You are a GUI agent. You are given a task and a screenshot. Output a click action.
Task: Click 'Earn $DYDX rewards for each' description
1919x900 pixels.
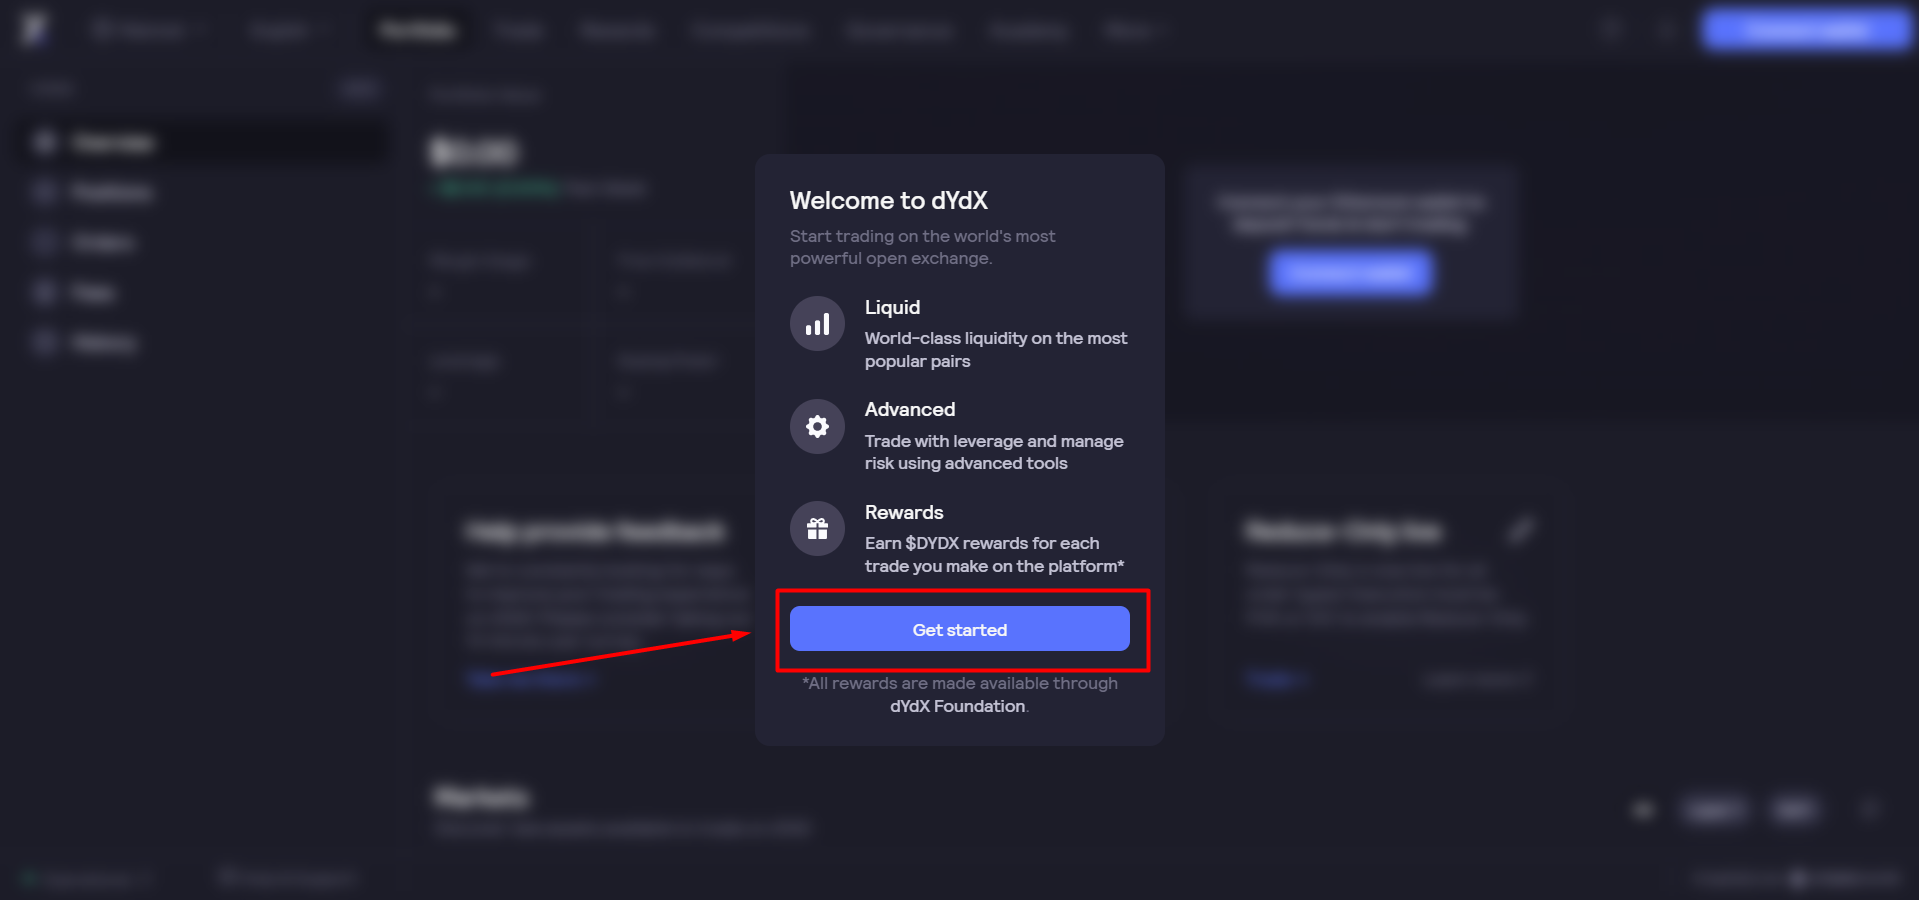pyautogui.click(x=981, y=543)
